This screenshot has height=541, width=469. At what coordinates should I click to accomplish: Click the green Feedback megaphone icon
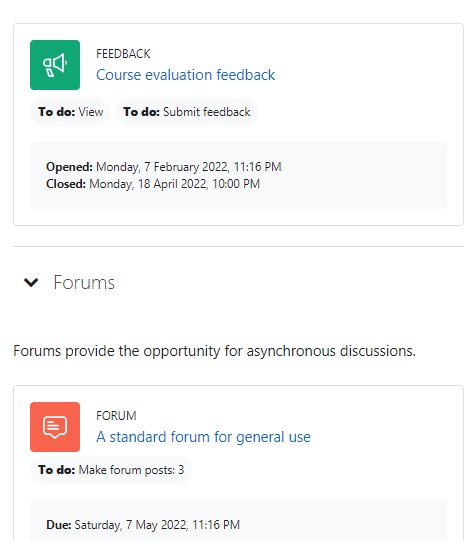[x=55, y=65]
